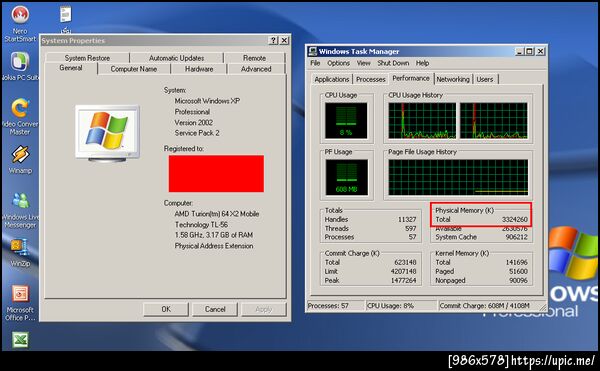Screen dimensions: 600x371
Task: Launch Windows Live Messenger desktop icon
Action: [x=20, y=210]
